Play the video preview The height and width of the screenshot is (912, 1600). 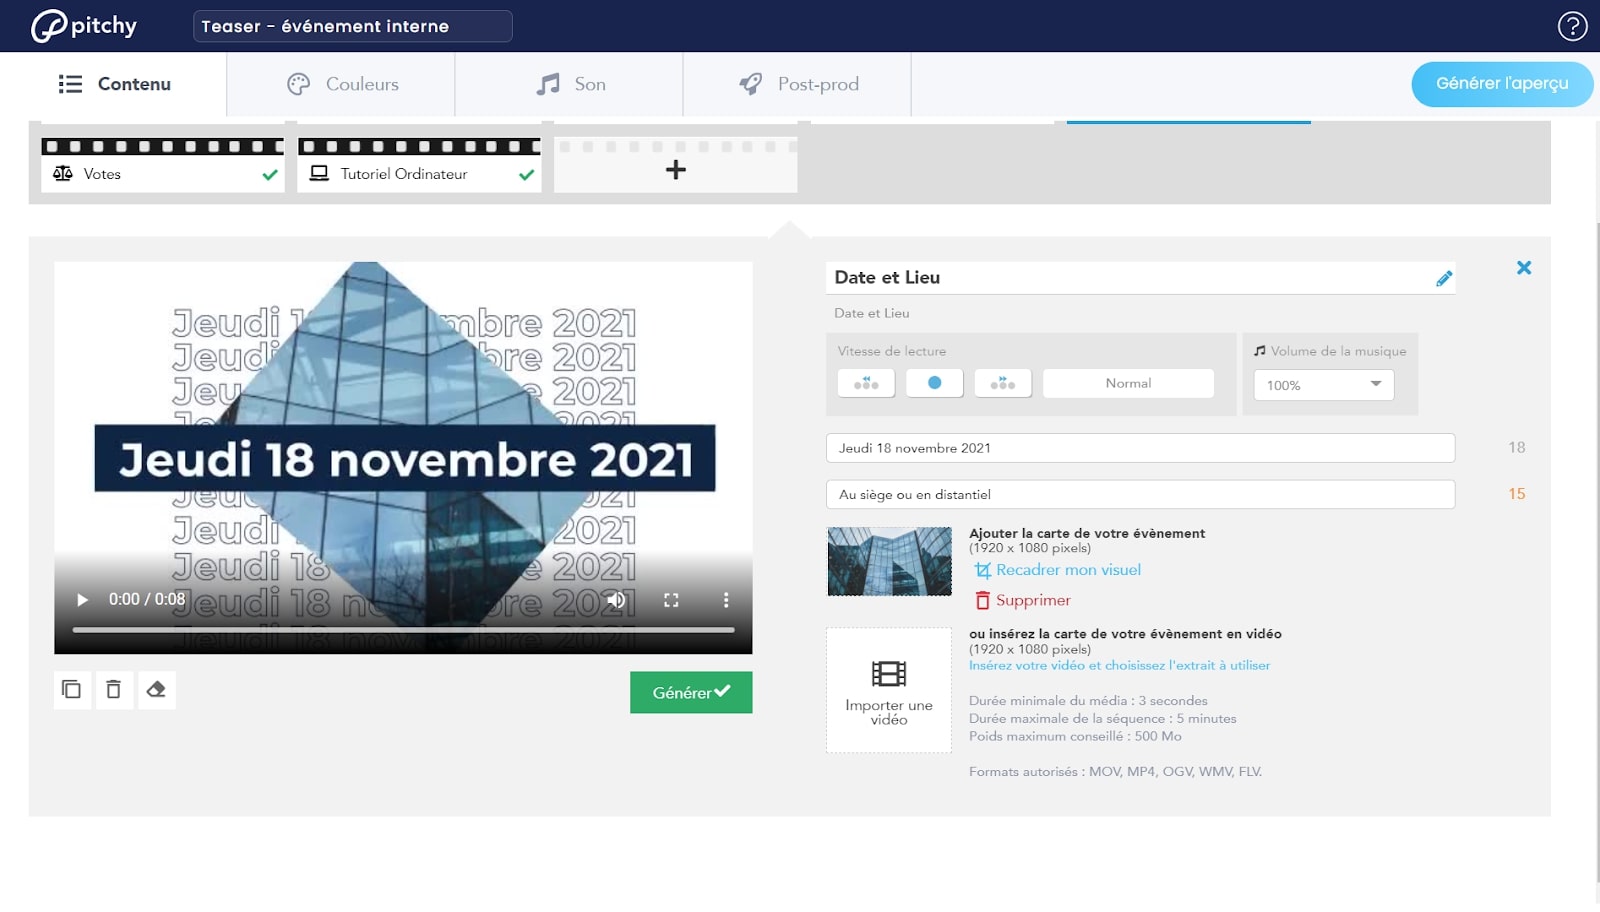click(82, 600)
